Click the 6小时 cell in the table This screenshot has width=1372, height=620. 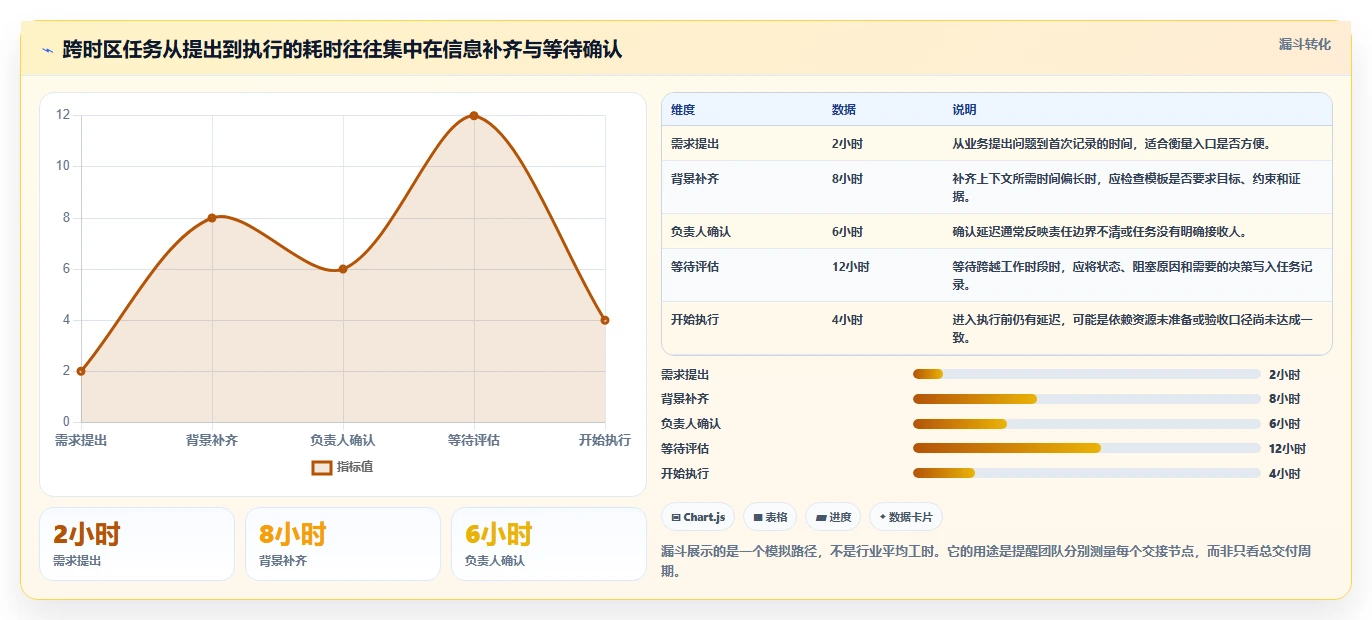[847, 232]
